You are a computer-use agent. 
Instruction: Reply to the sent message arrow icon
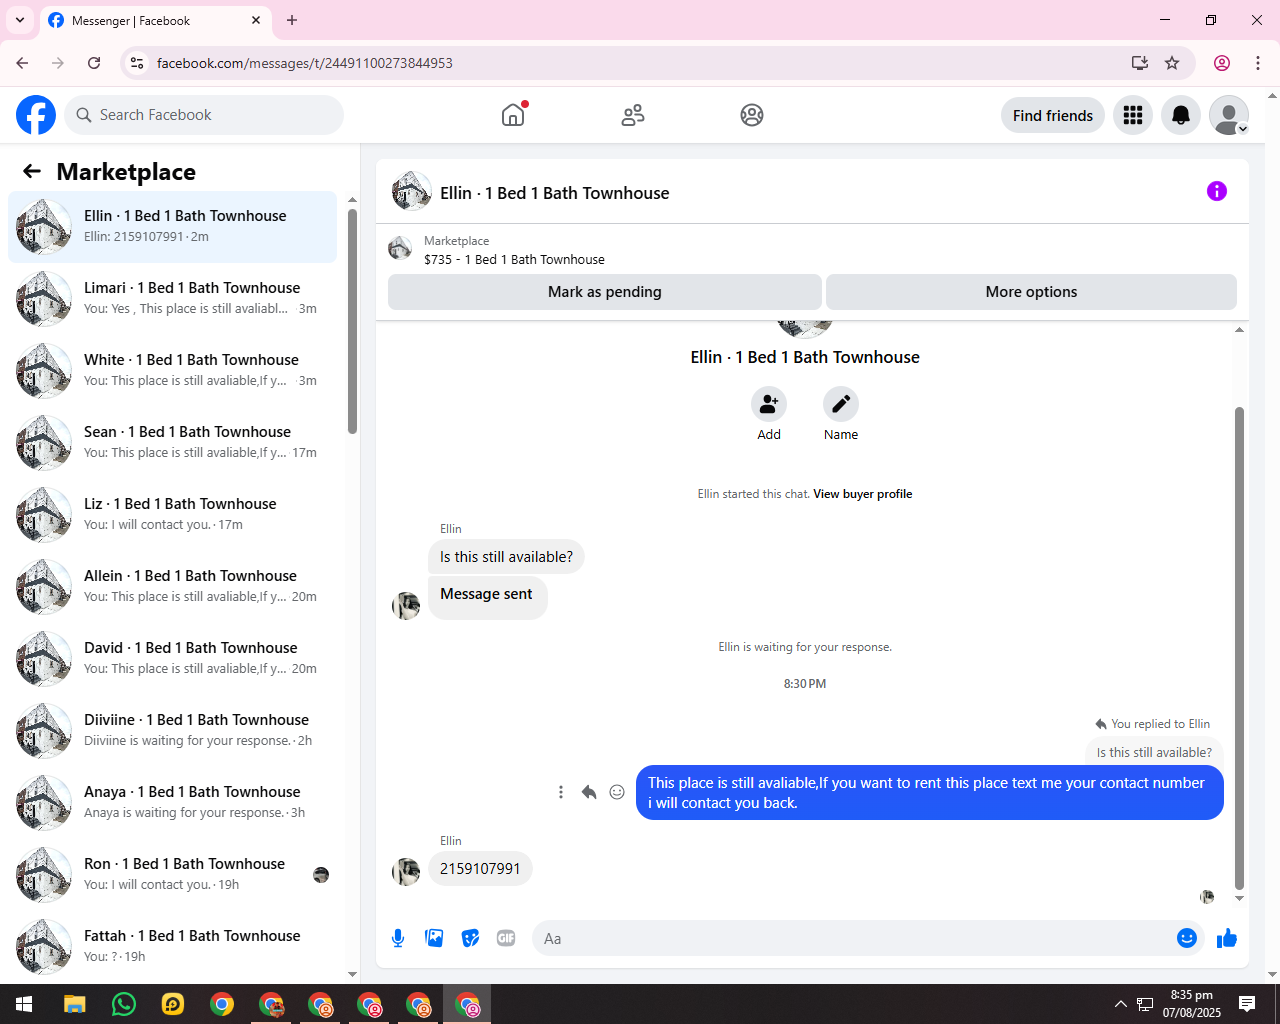point(589,792)
